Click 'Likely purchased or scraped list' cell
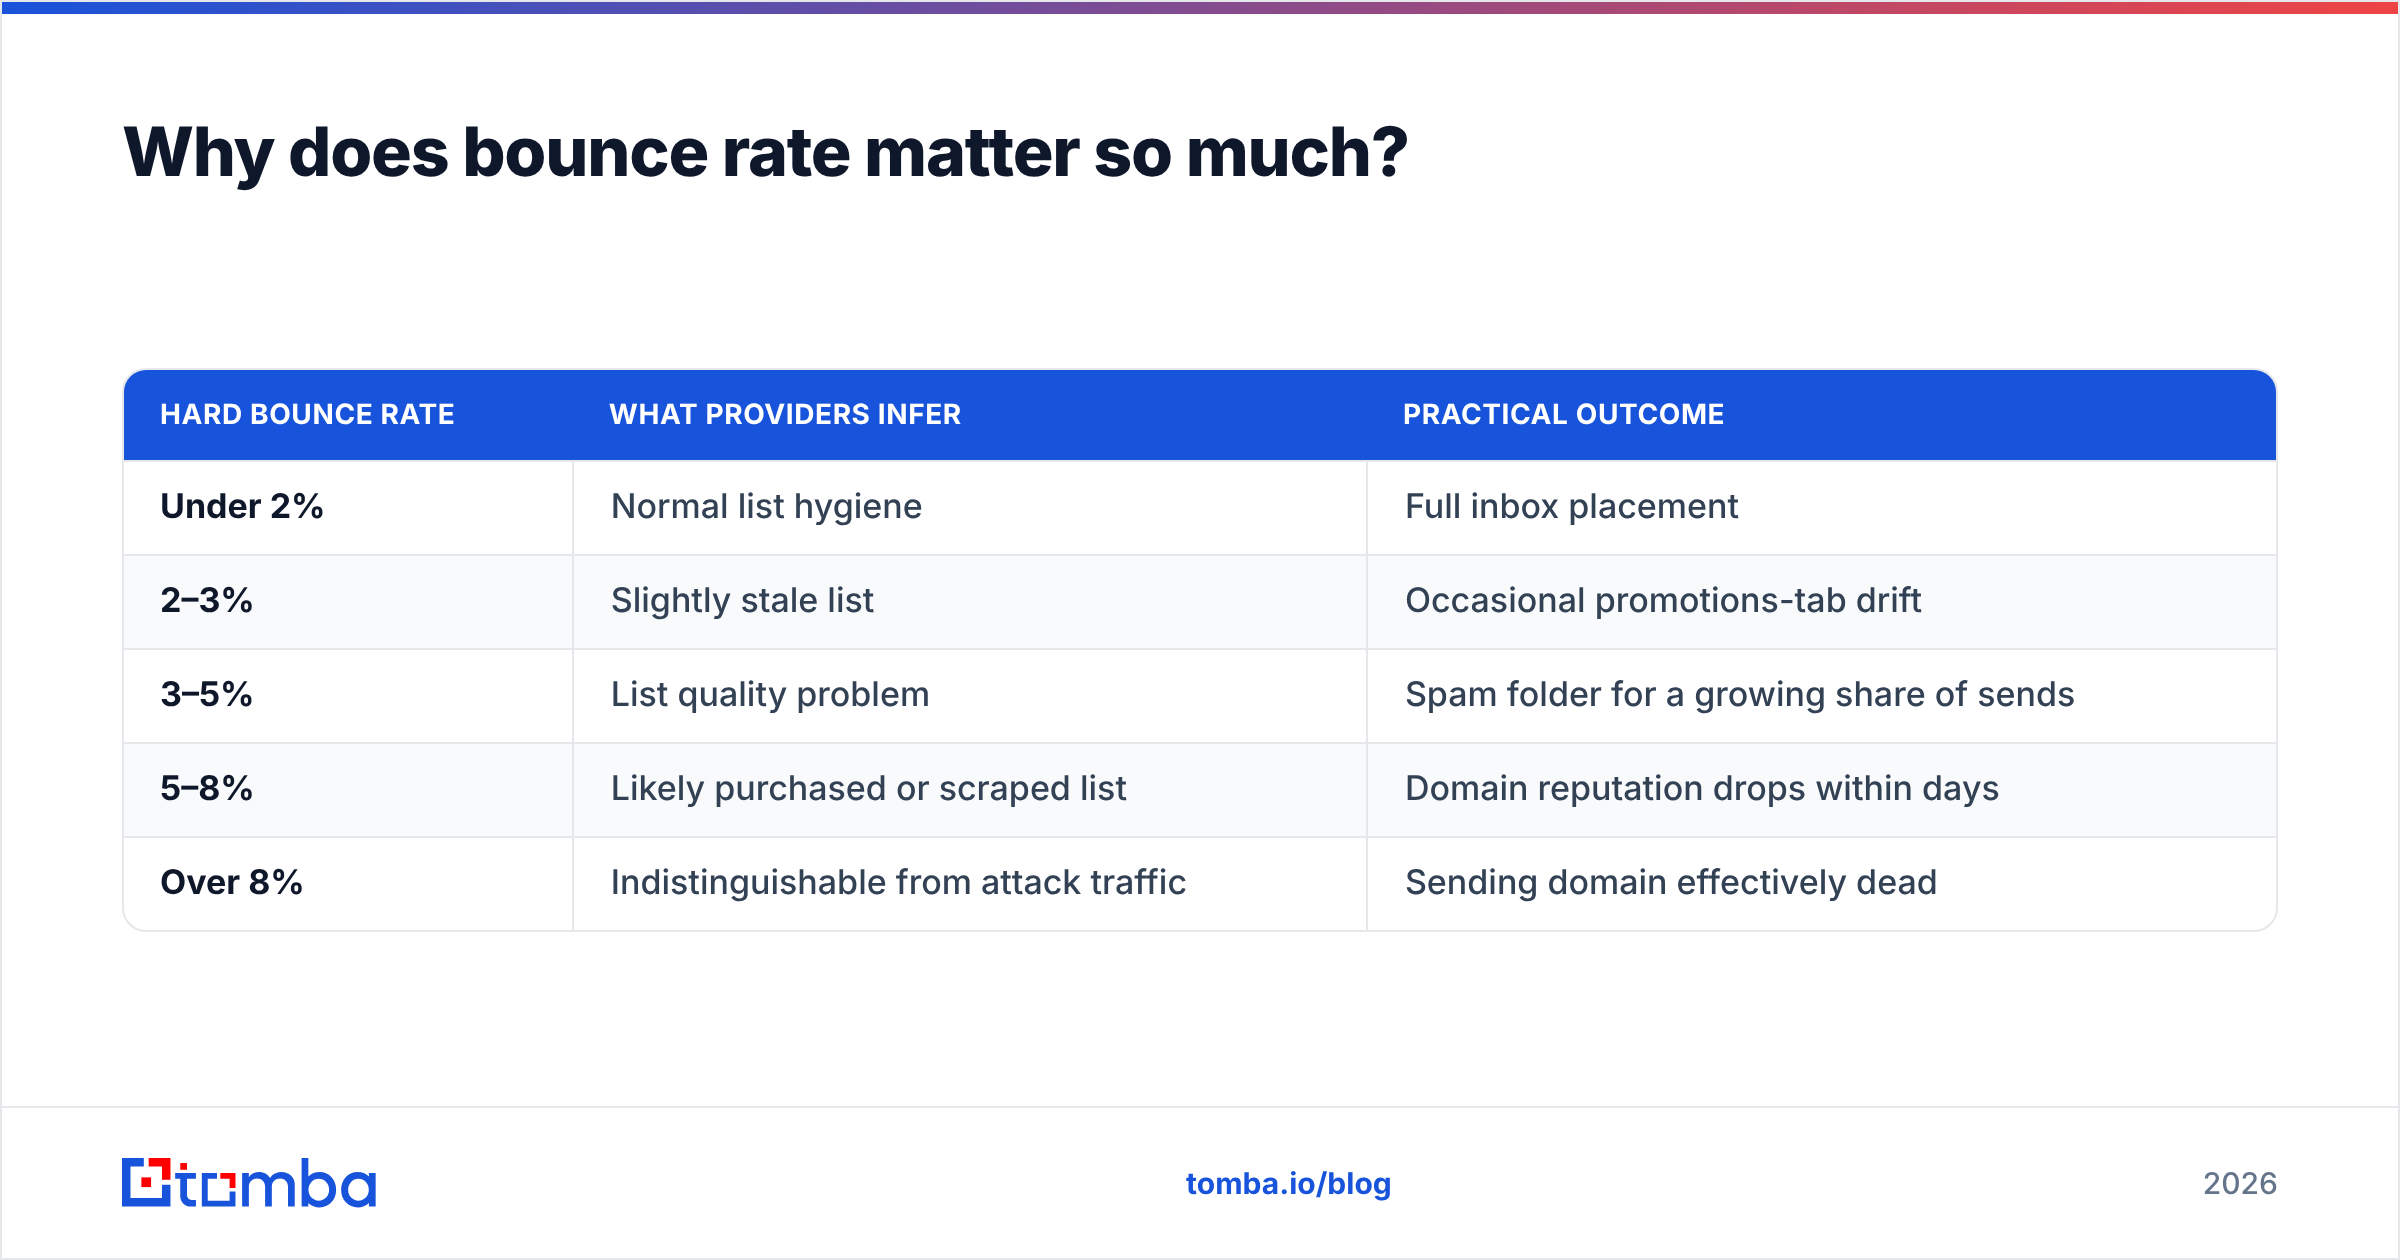Screen dimensions: 2400x1260 970,790
